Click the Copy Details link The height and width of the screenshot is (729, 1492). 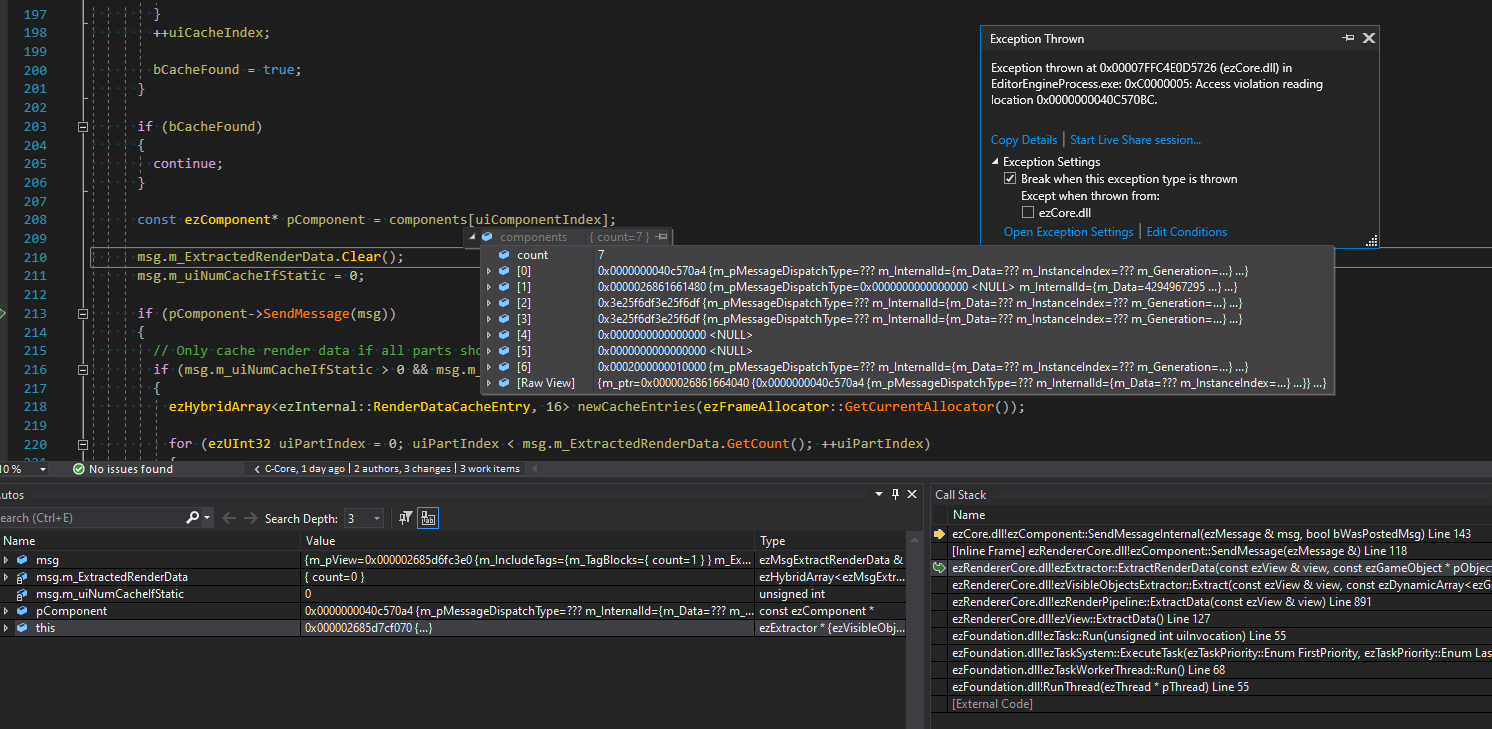[x=1023, y=139]
